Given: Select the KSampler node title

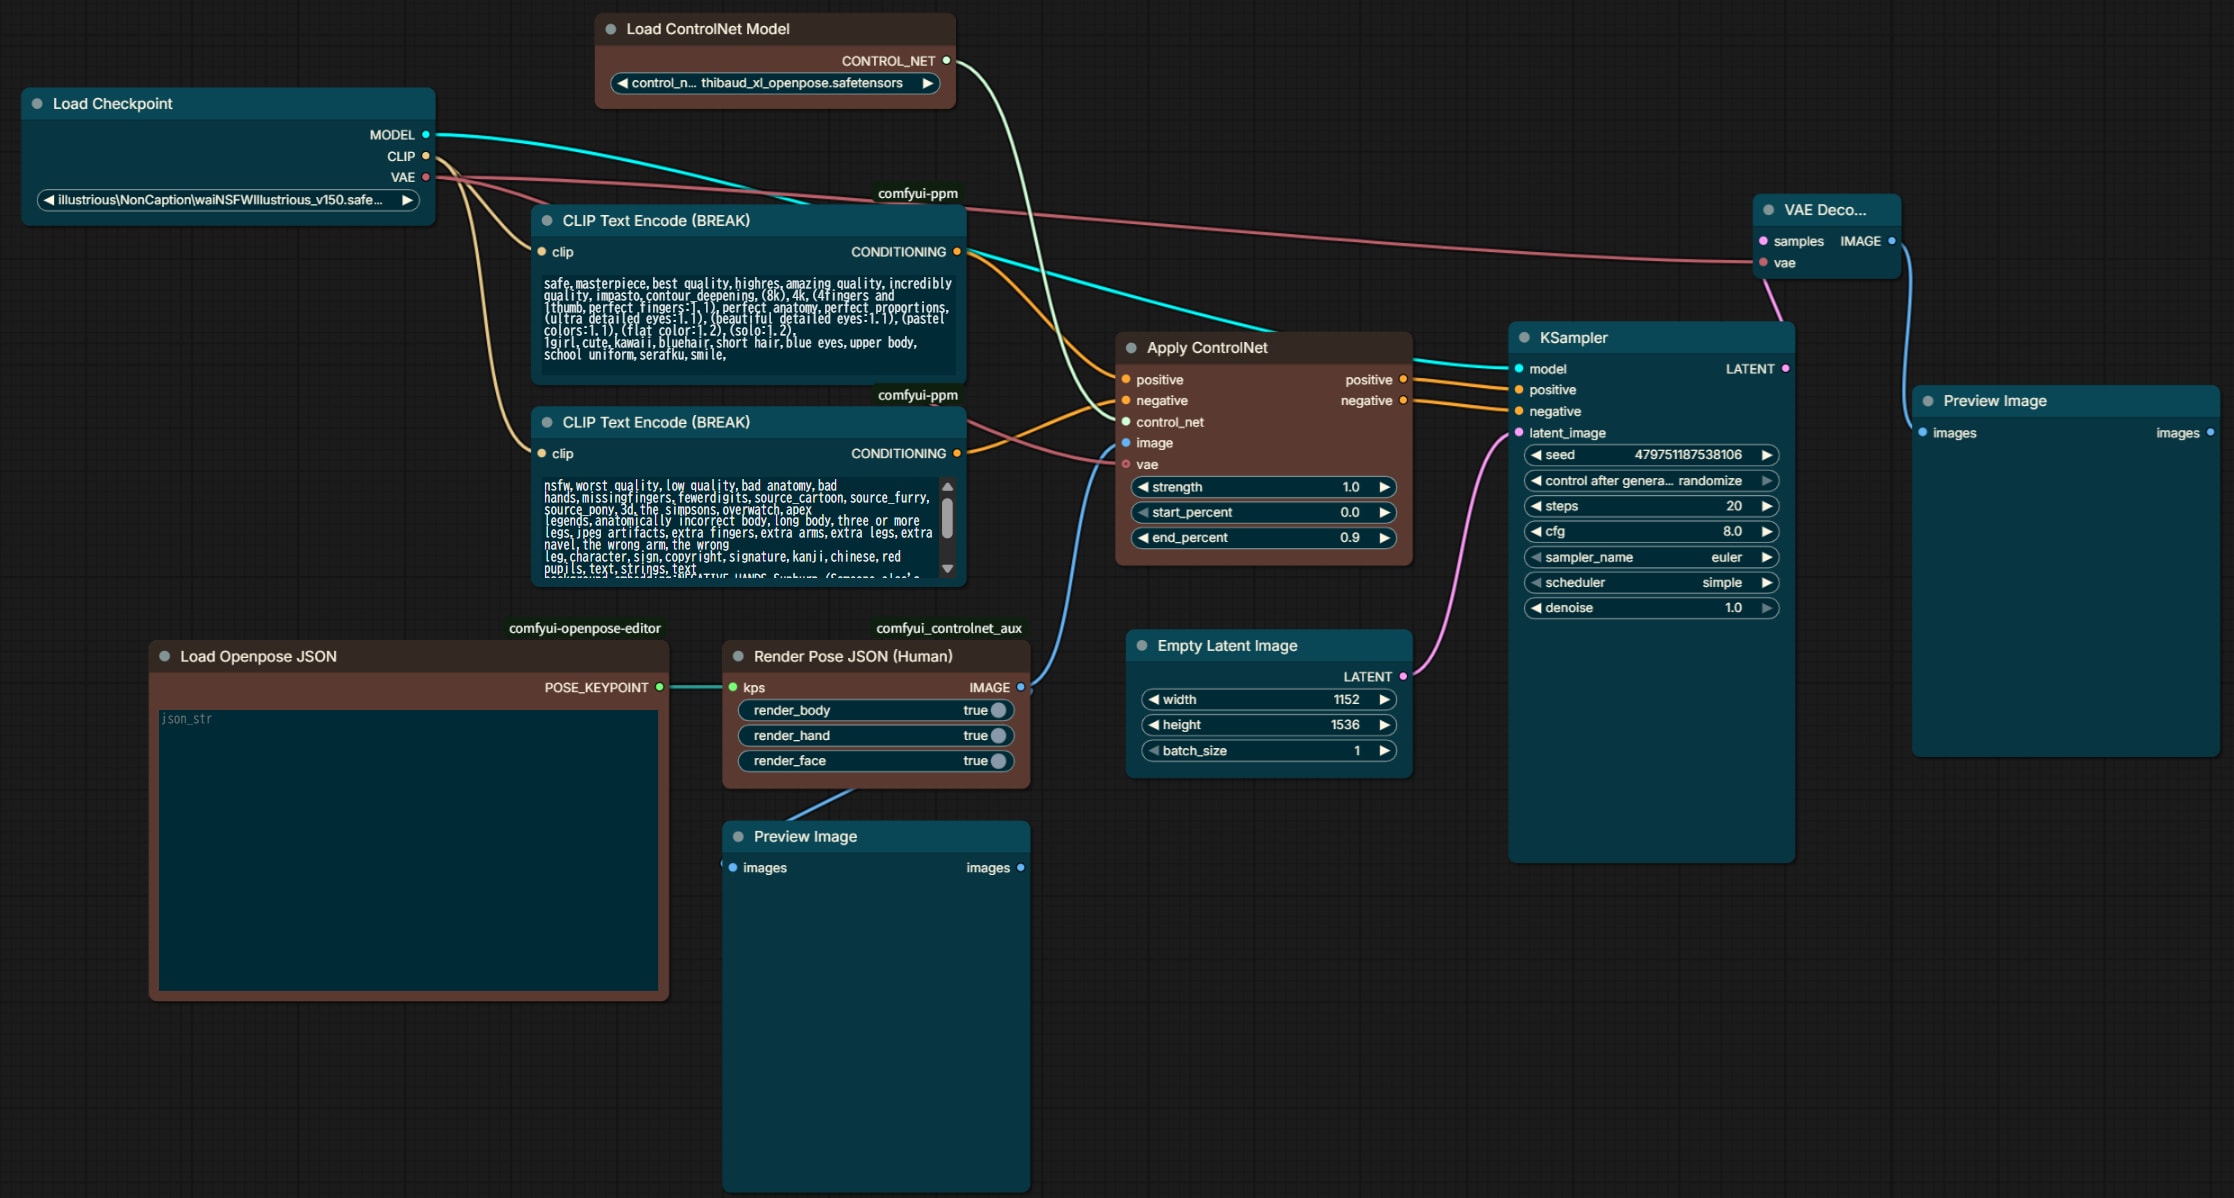Looking at the screenshot, I should (x=1573, y=338).
